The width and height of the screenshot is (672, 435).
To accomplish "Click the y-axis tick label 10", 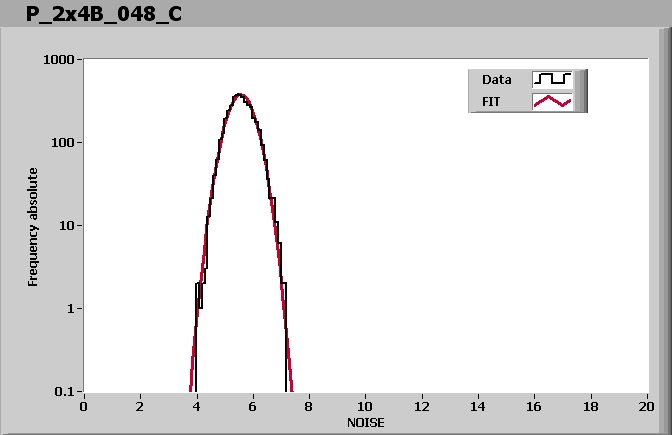I will [x=68, y=226].
